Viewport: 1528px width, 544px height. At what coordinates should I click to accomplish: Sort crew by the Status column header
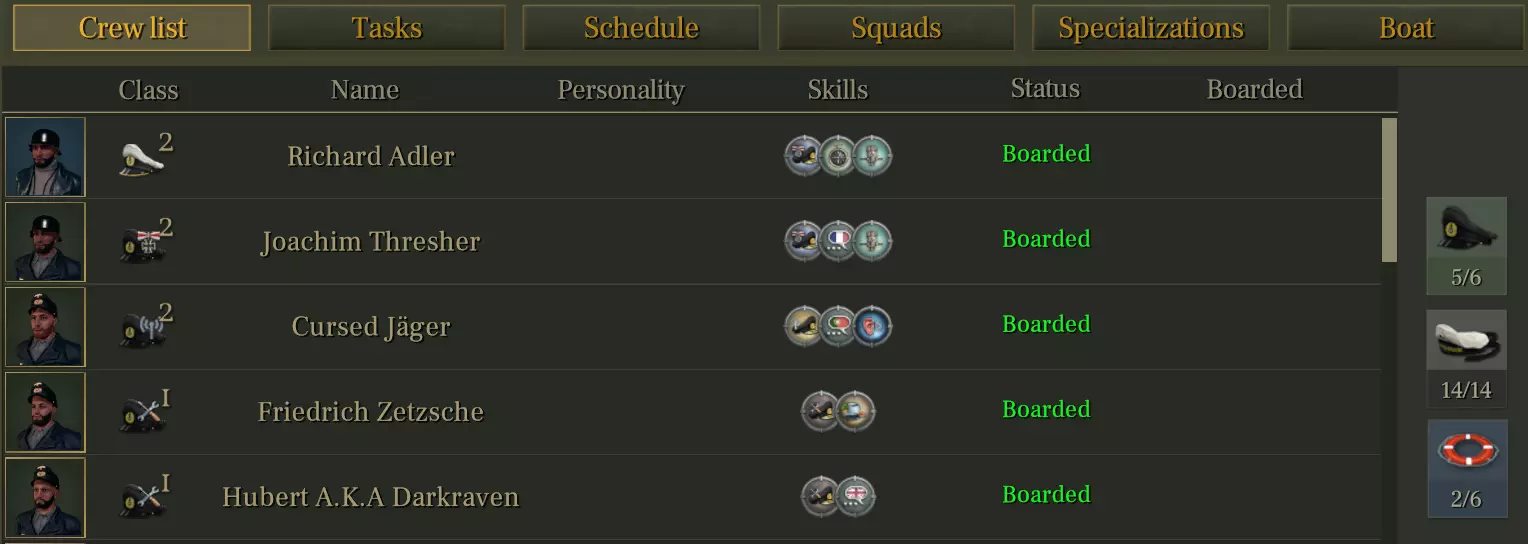tap(1045, 89)
